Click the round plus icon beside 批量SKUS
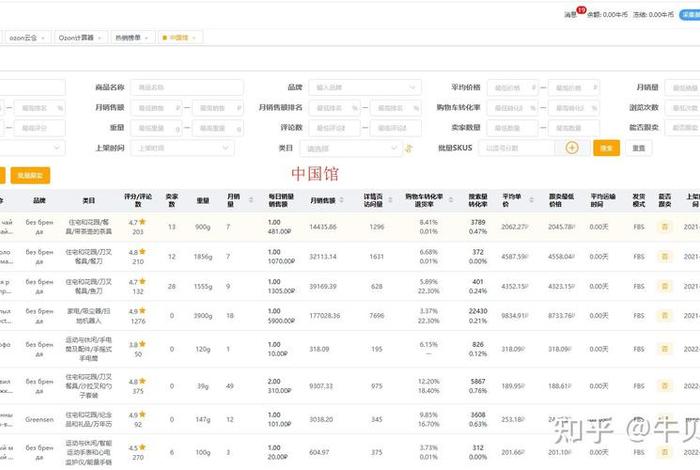This screenshot has width=700, height=470. 572,147
